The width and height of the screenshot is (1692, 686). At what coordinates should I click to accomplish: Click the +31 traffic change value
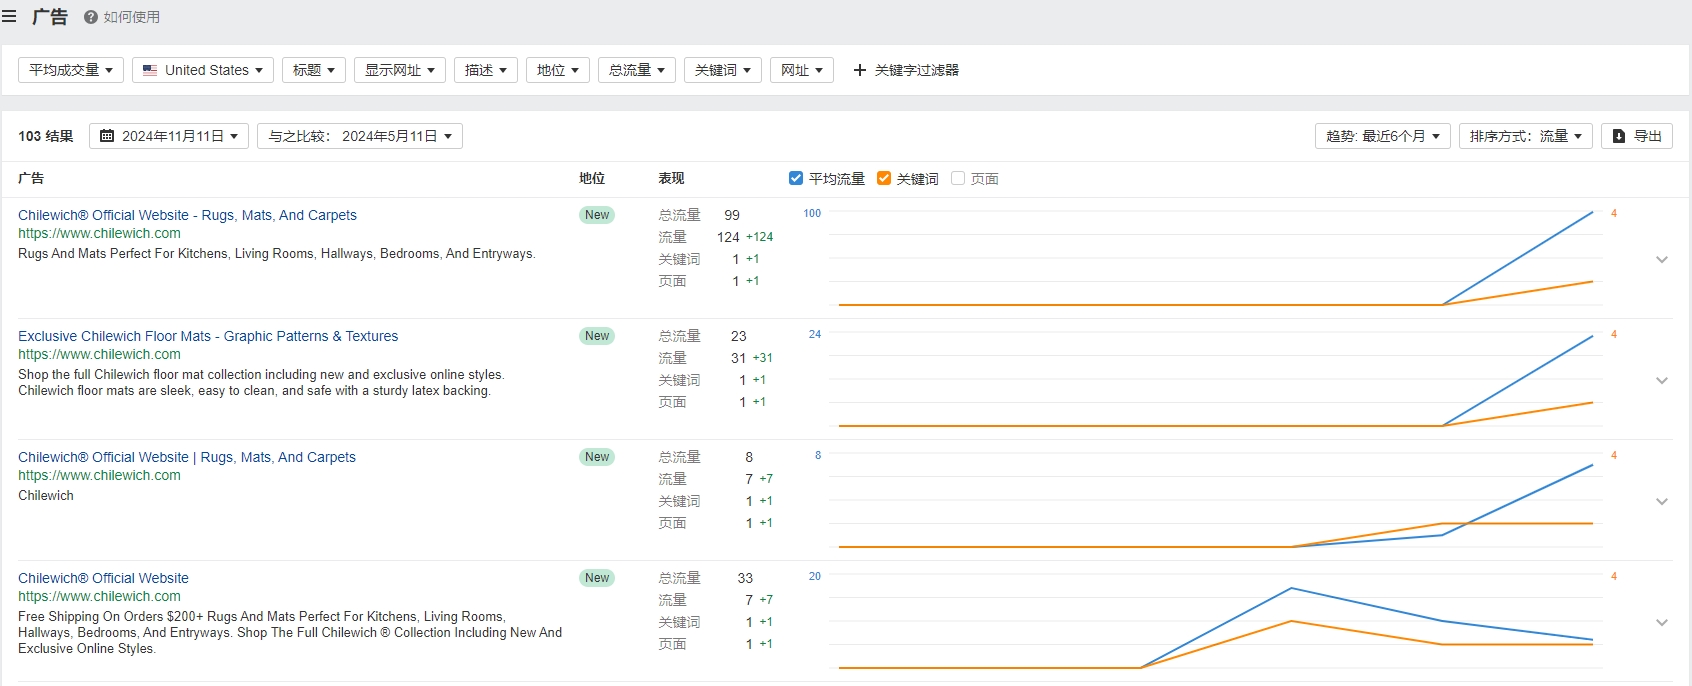[x=763, y=358]
